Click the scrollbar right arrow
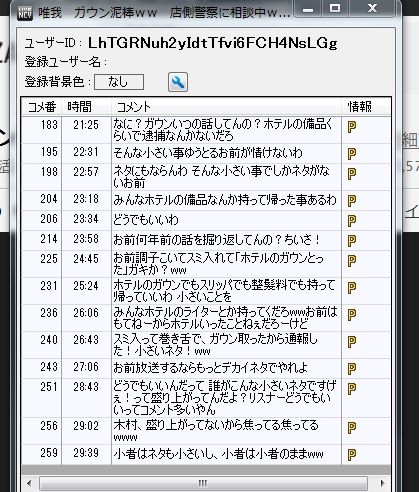Image resolution: width=419 pixels, height=492 pixels. point(382,483)
